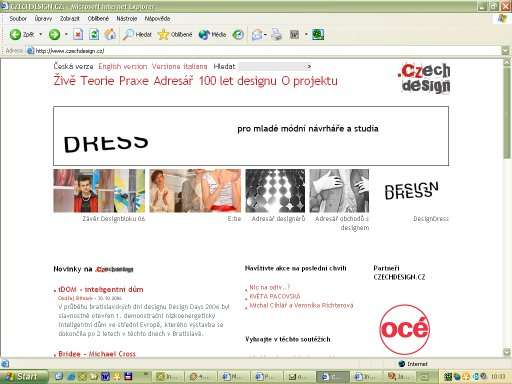Click the green Back arrow icon
512x384 pixels.
(15, 34)
